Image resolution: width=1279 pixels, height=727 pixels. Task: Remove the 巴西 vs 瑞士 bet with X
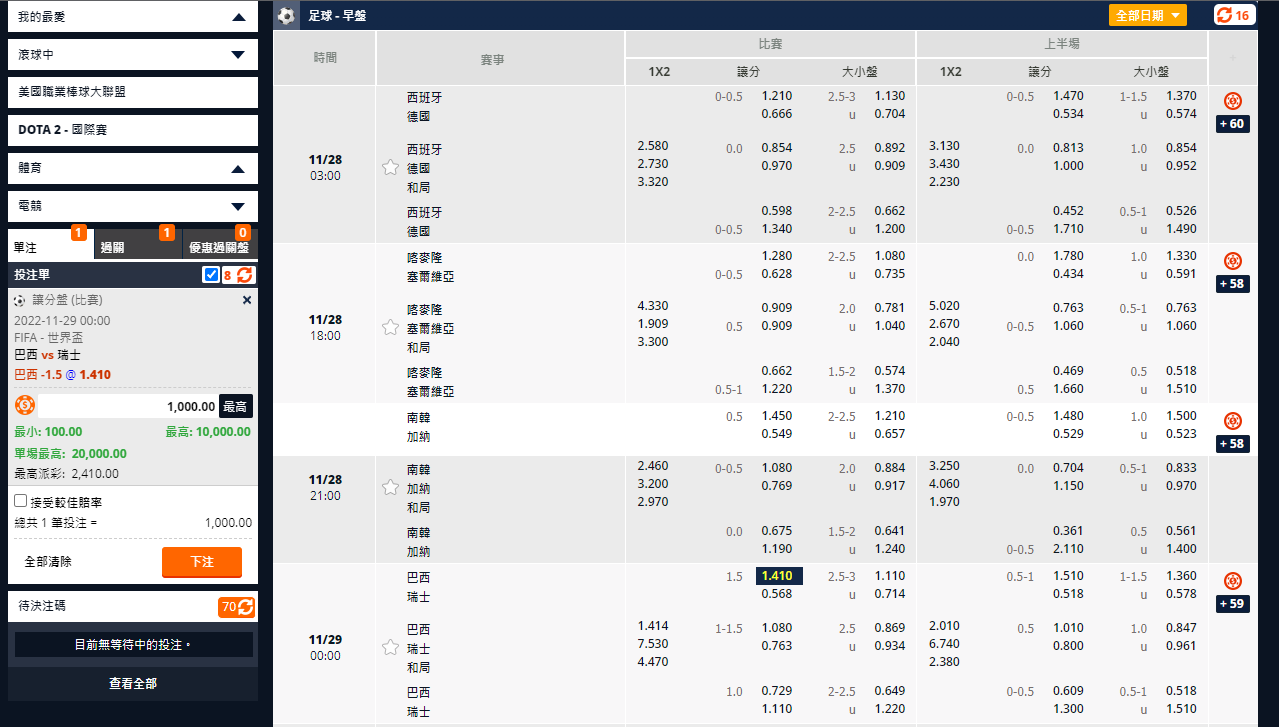[247, 300]
